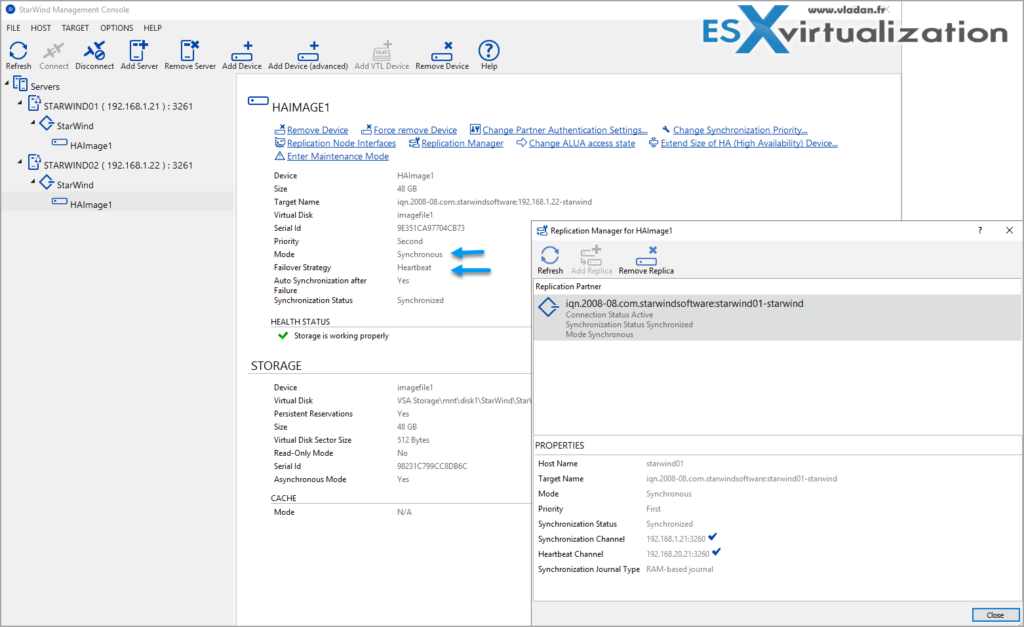Open the TARGET menu
Screen dimensions: 1024x627
[x=75, y=27]
